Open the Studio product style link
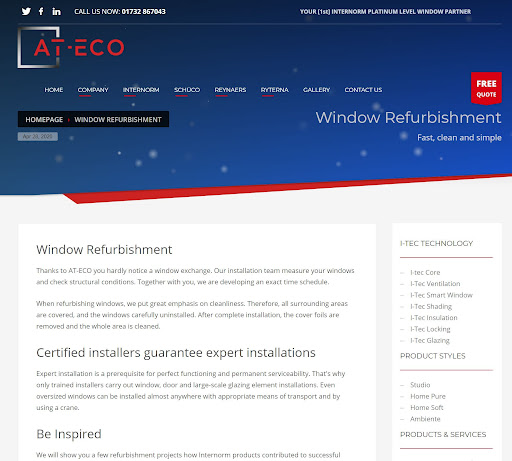 [x=420, y=385]
